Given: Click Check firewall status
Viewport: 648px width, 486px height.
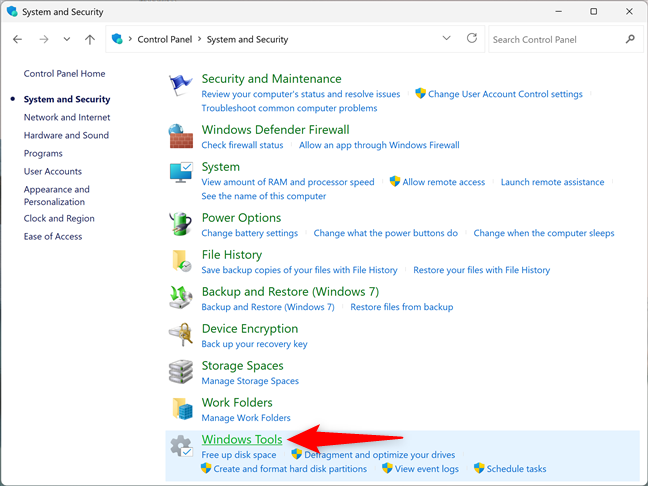Looking at the screenshot, I should click(242, 145).
